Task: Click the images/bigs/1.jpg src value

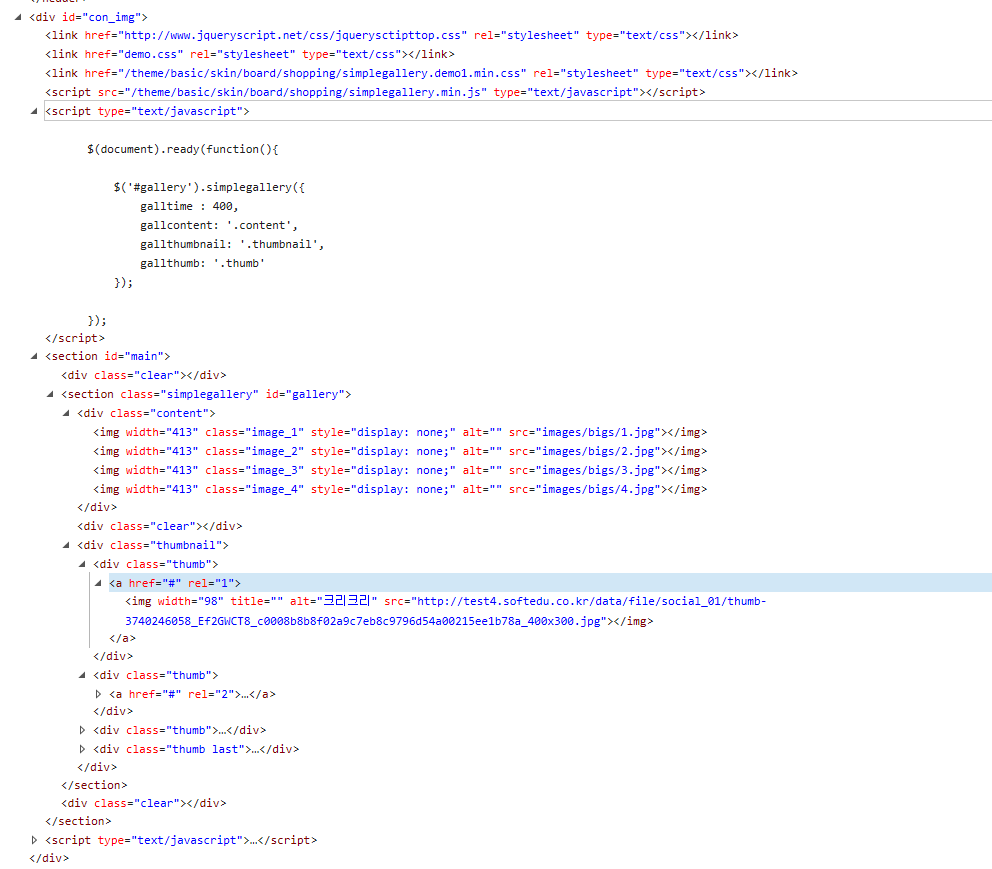Action: coord(598,433)
